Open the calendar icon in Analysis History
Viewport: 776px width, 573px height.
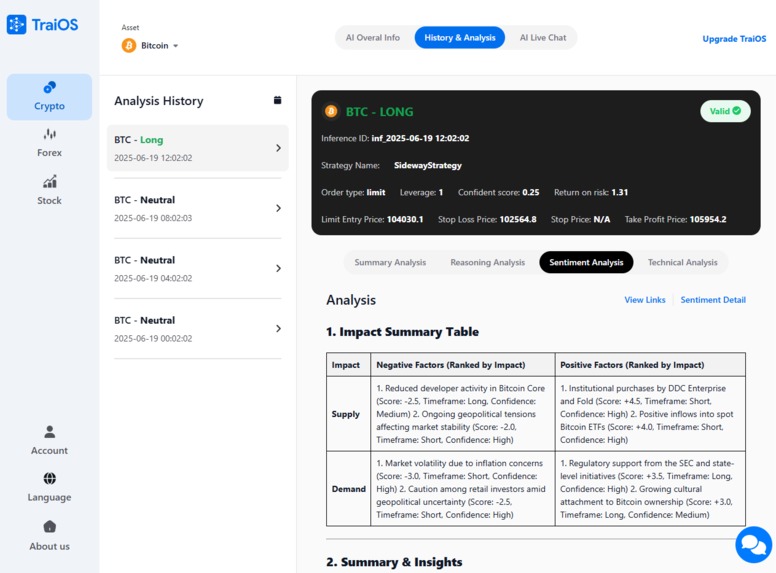[278, 100]
